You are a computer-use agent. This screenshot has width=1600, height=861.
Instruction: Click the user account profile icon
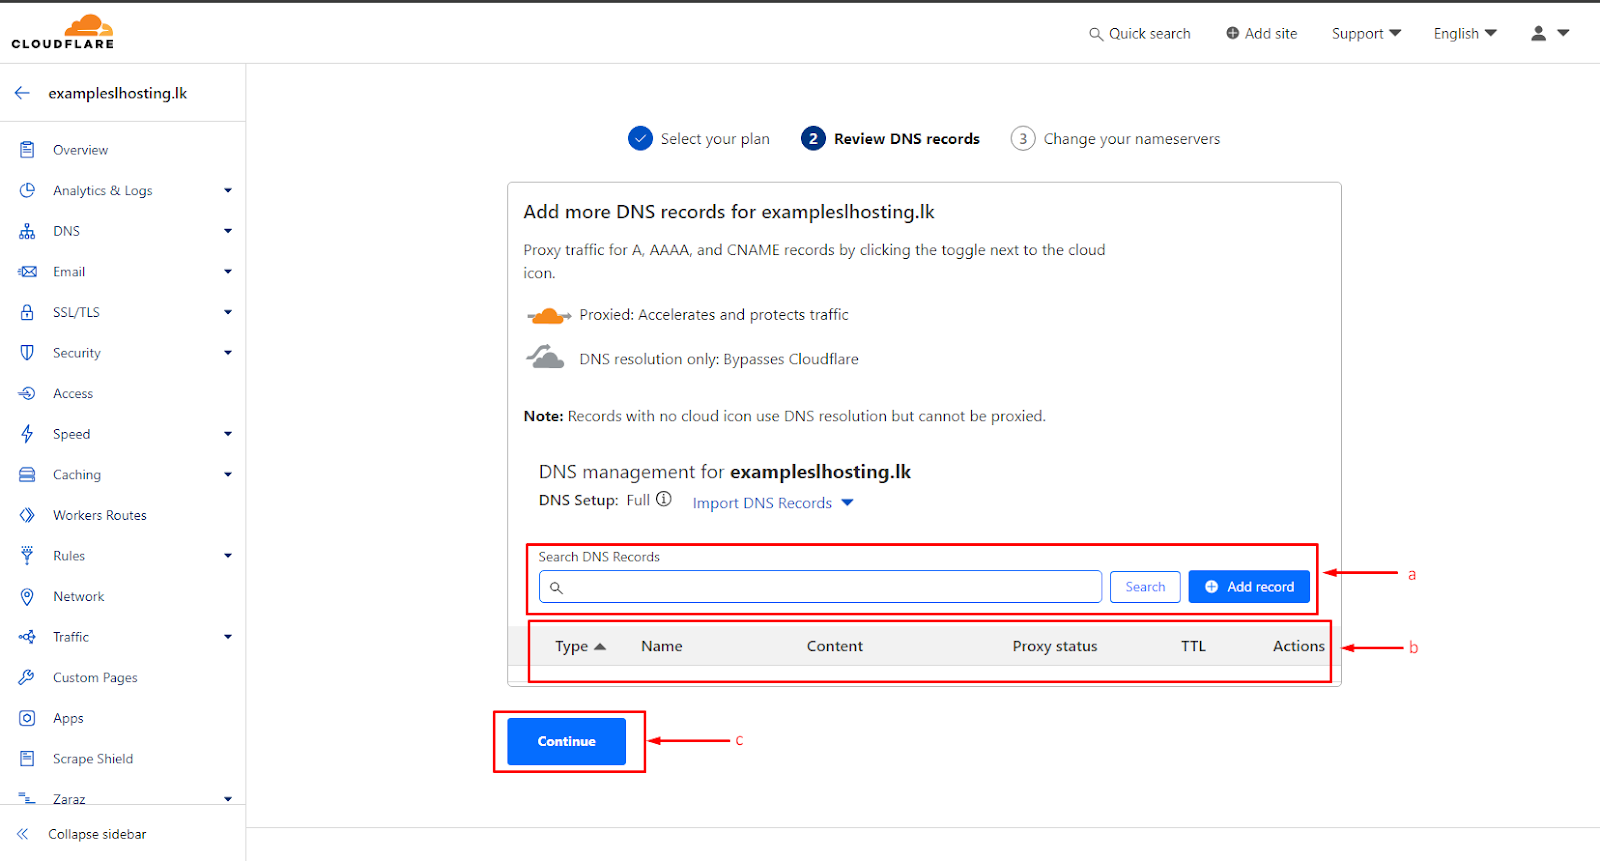click(1538, 33)
